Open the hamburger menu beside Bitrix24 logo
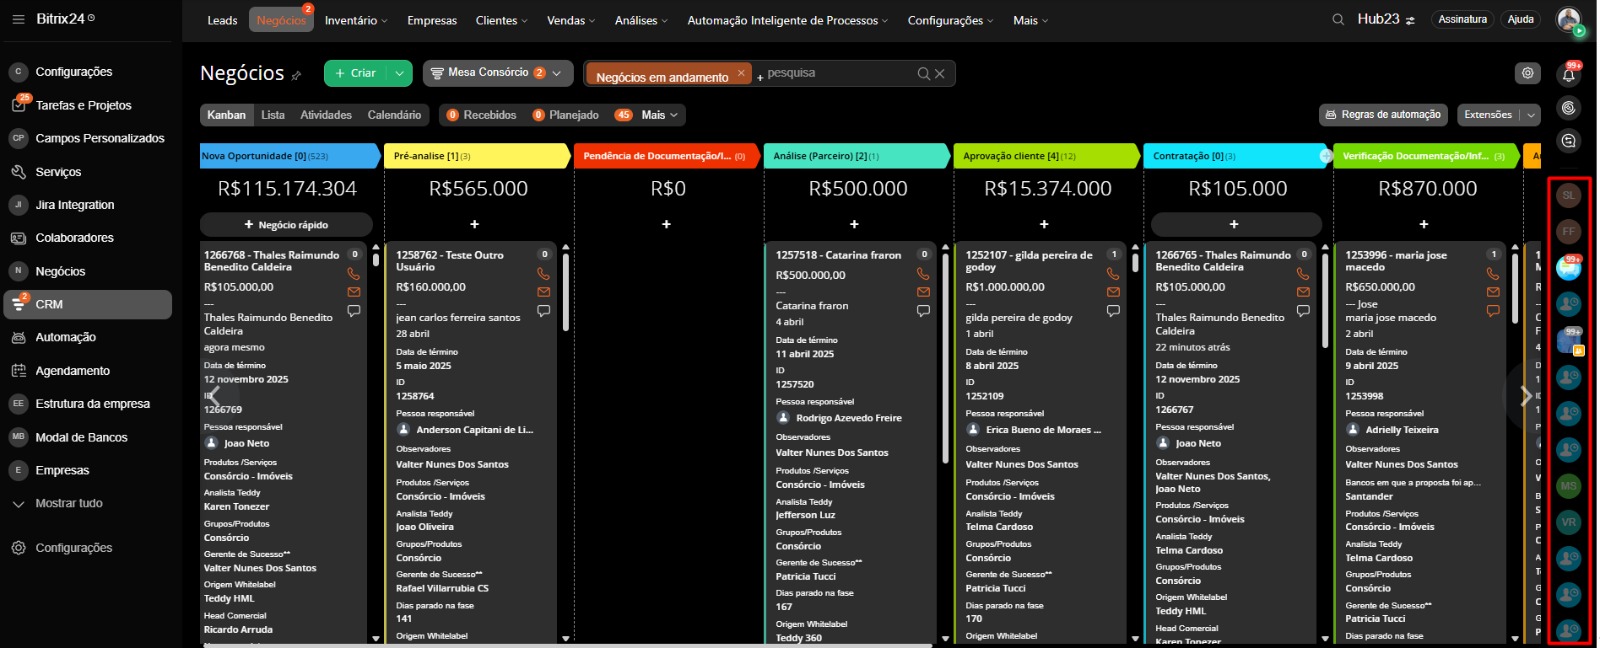 (18, 19)
